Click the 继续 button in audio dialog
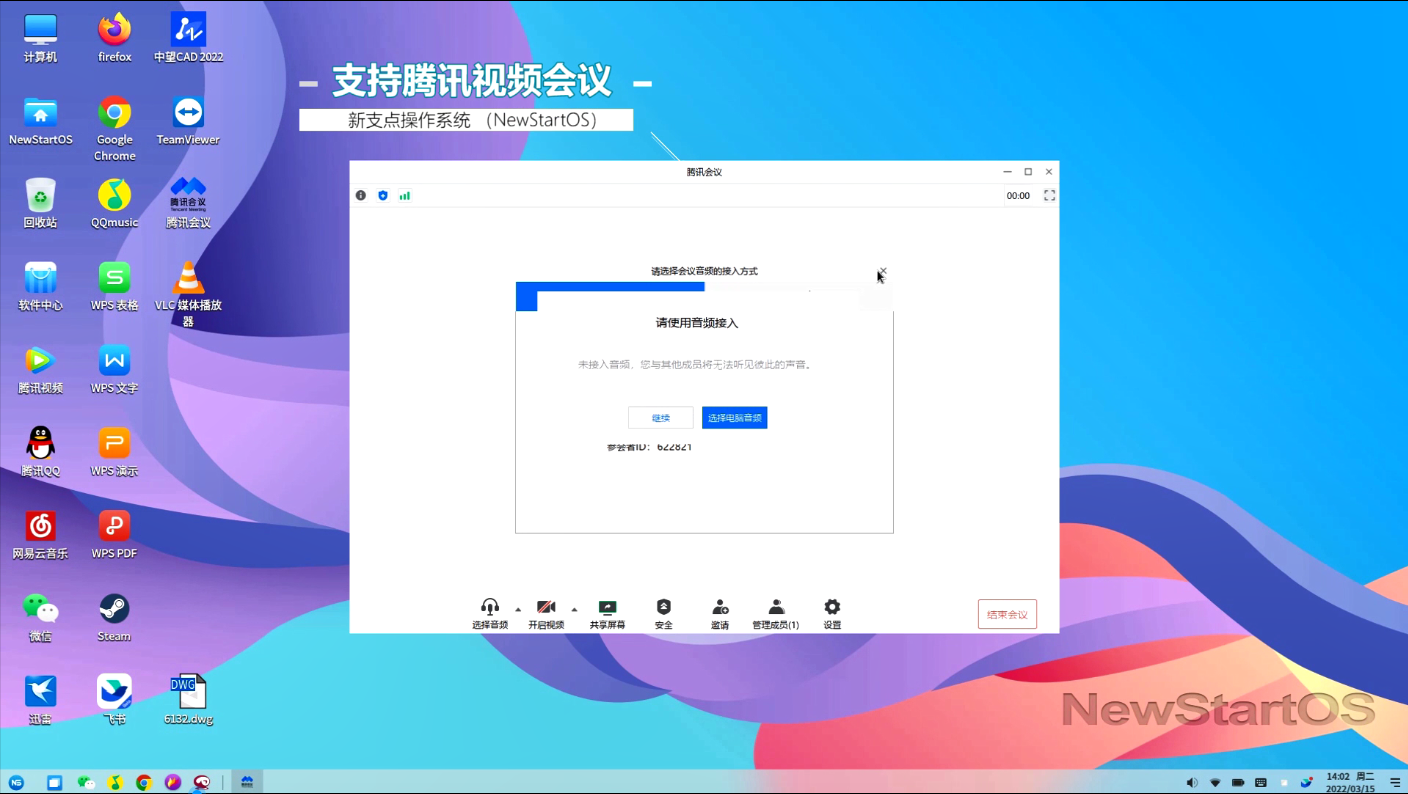1408x794 pixels. coord(661,418)
